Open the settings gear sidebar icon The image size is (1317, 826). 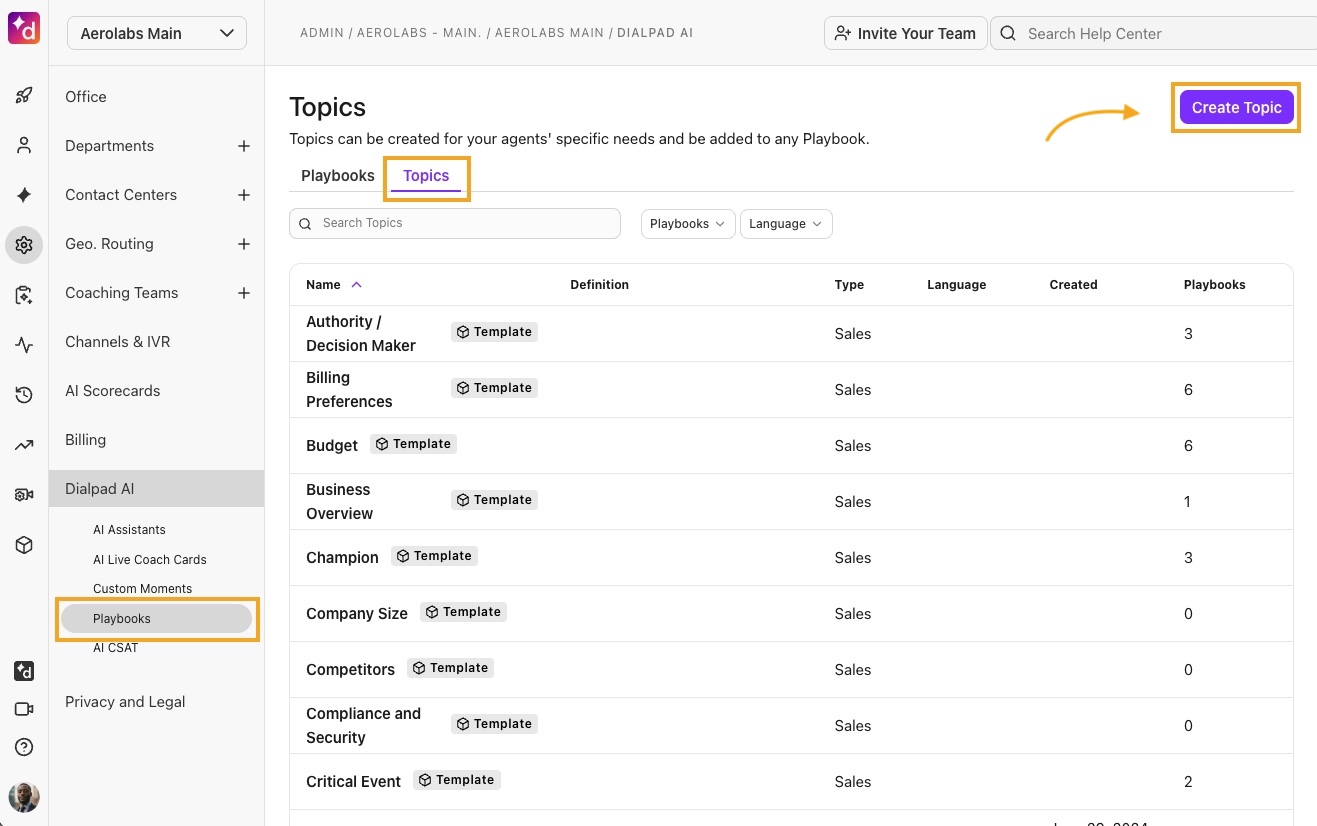coord(24,244)
